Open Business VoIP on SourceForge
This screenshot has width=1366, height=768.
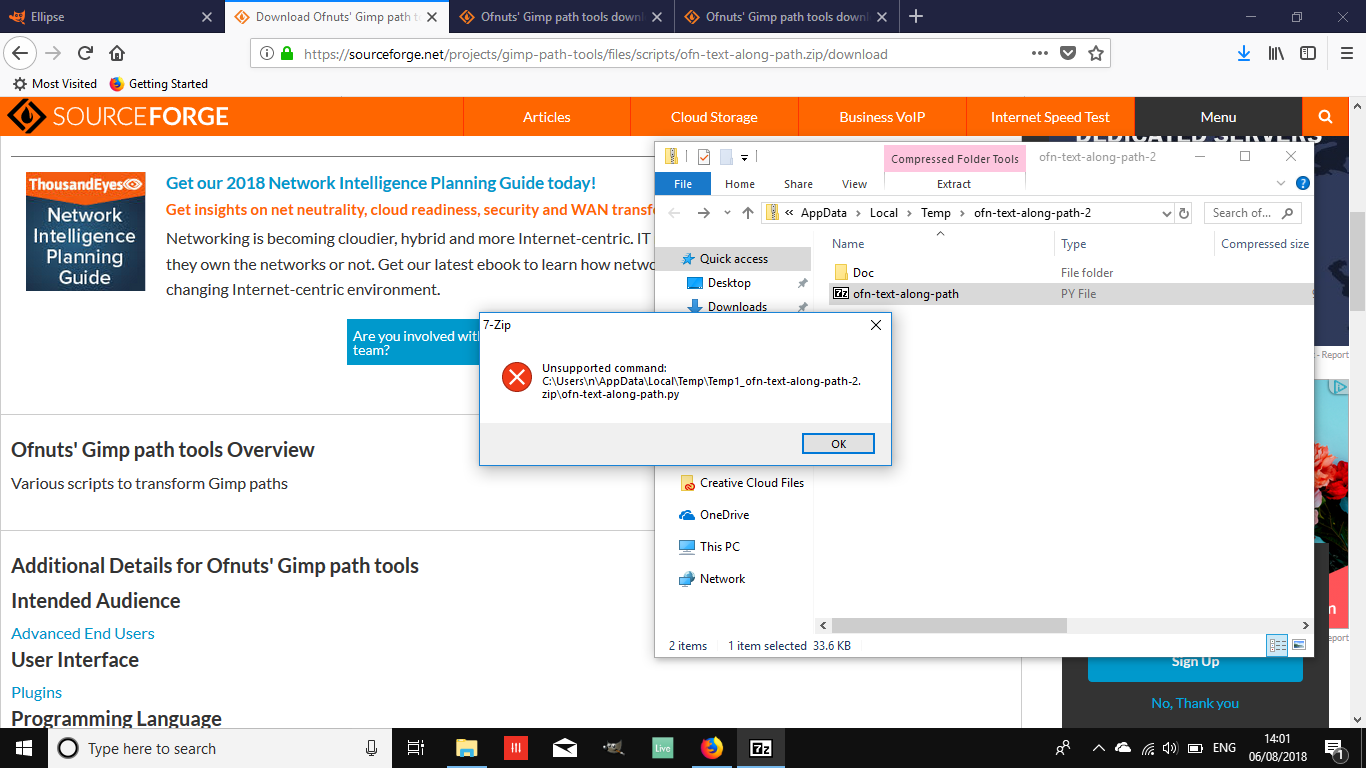point(882,117)
